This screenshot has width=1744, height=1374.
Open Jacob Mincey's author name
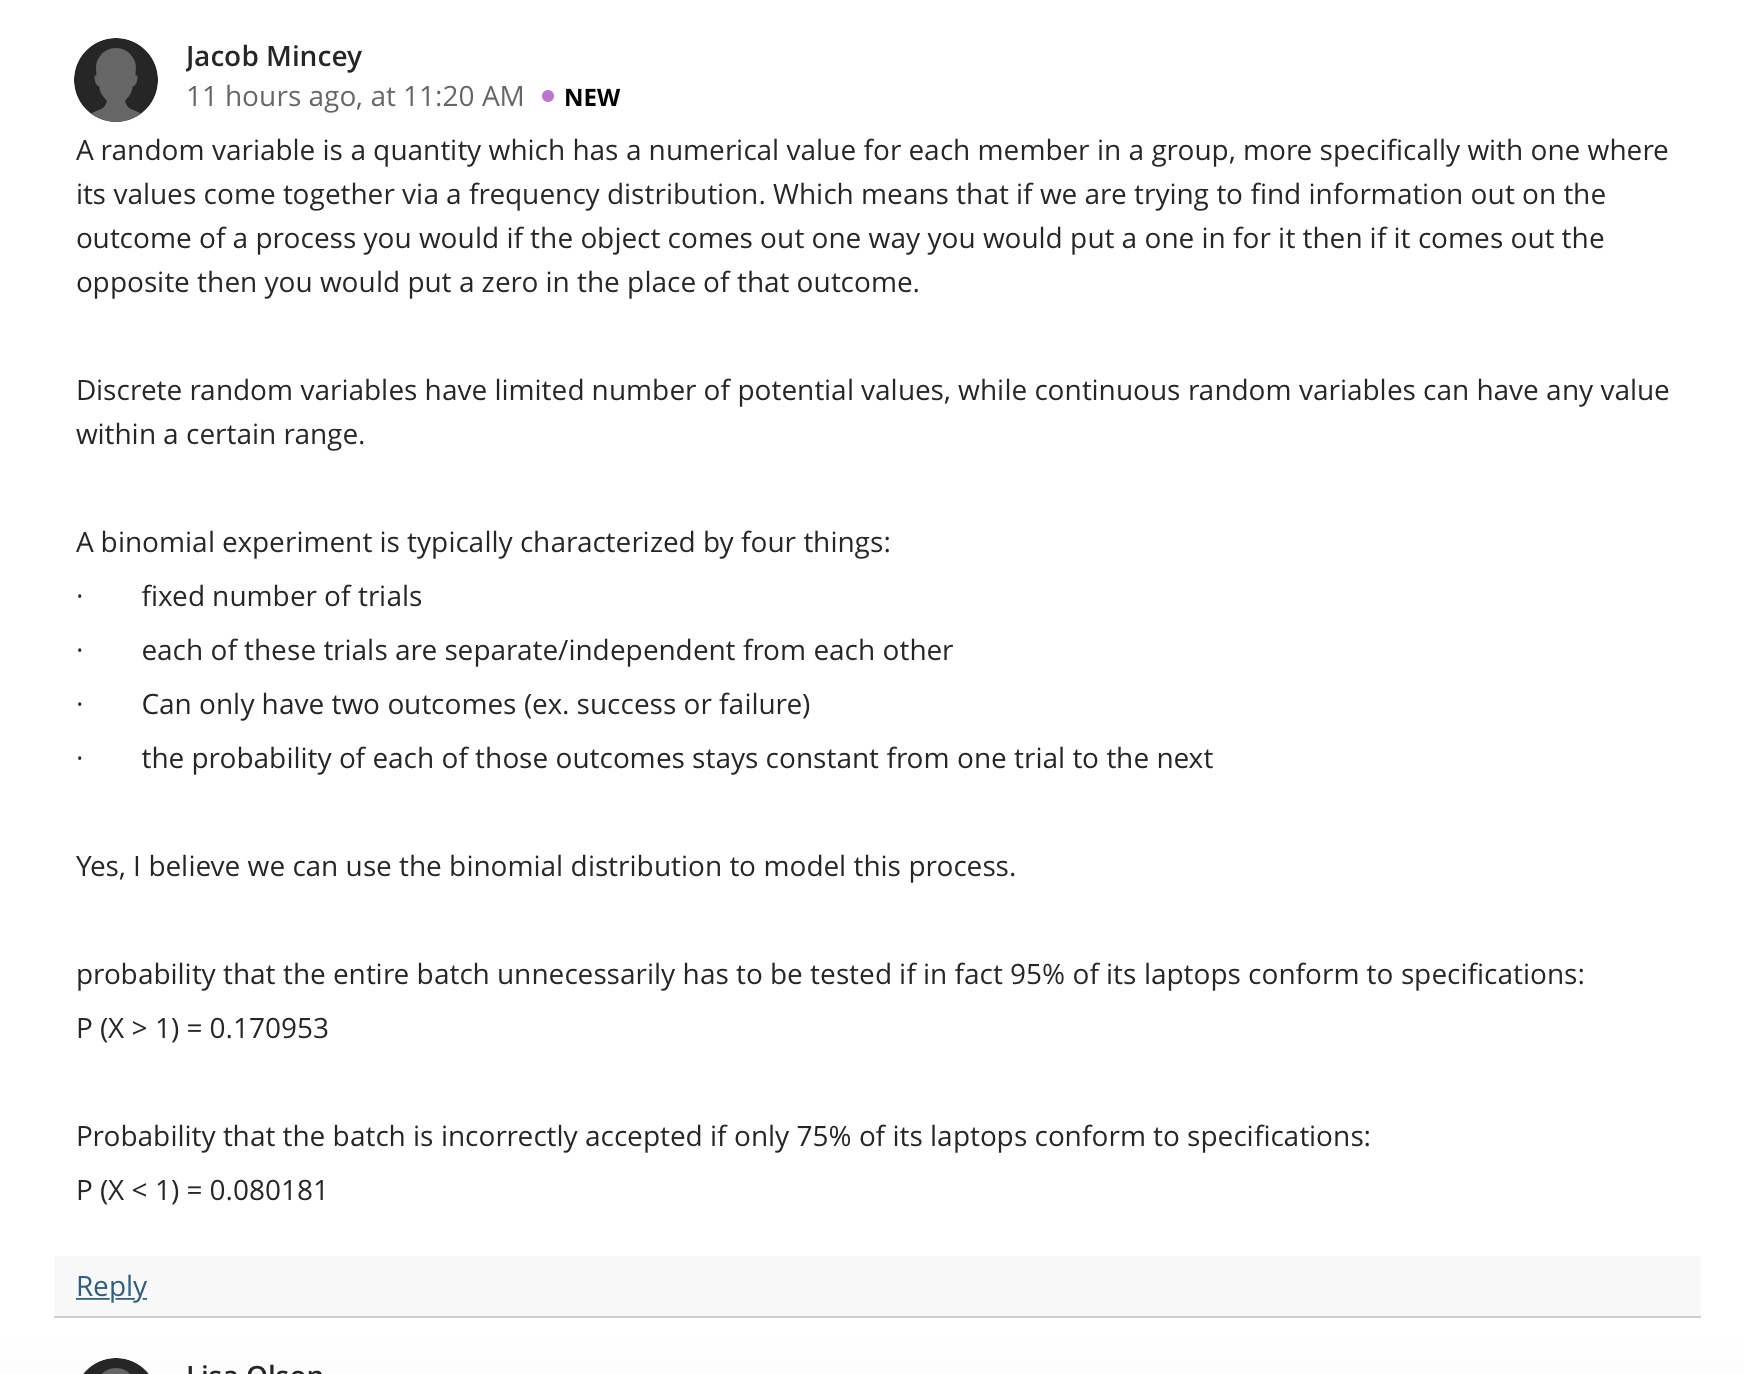274,56
